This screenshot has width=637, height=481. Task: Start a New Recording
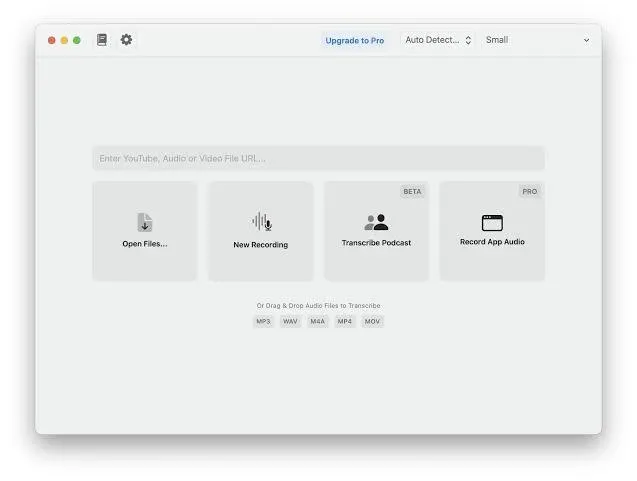[261, 231]
